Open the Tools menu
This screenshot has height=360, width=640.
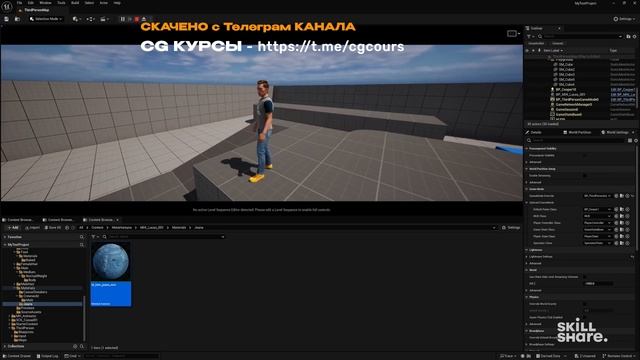click(x=61, y=3)
